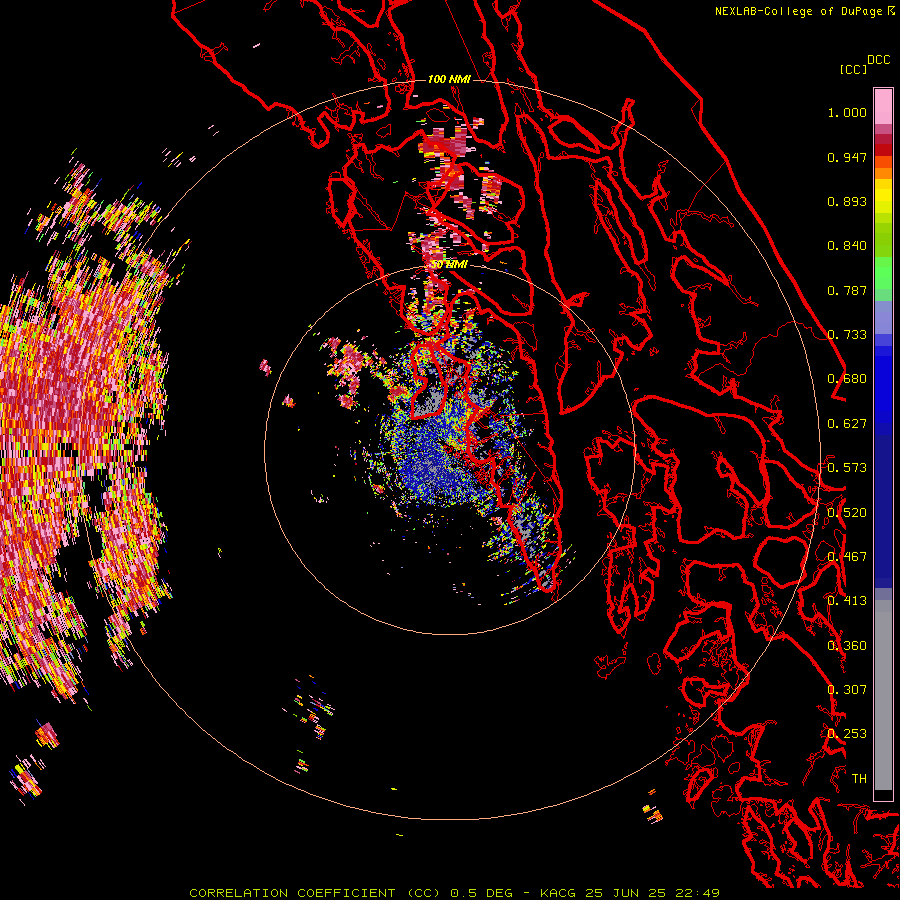Click the 0.307 scale value

pyautogui.click(x=847, y=690)
